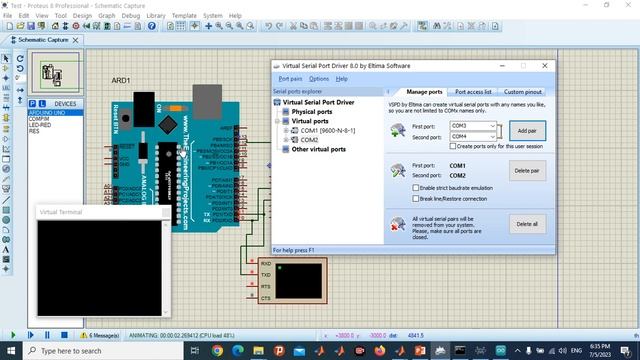Select 'COMPIM' in the devices list
Viewport: 640px width, 360px height.
pos(39,119)
